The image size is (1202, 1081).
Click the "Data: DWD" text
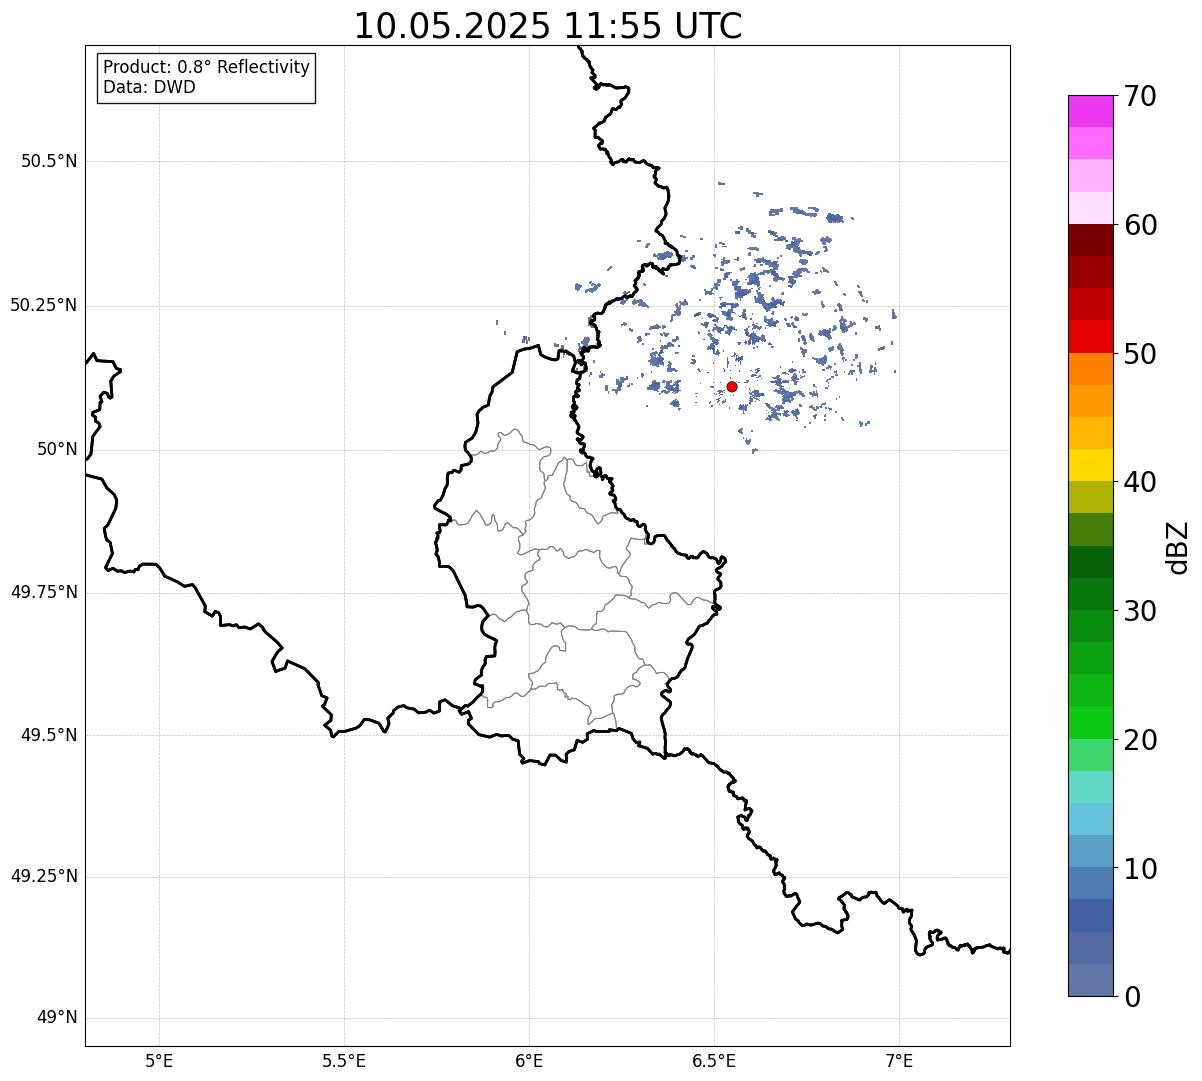pyautogui.click(x=149, y=87)
